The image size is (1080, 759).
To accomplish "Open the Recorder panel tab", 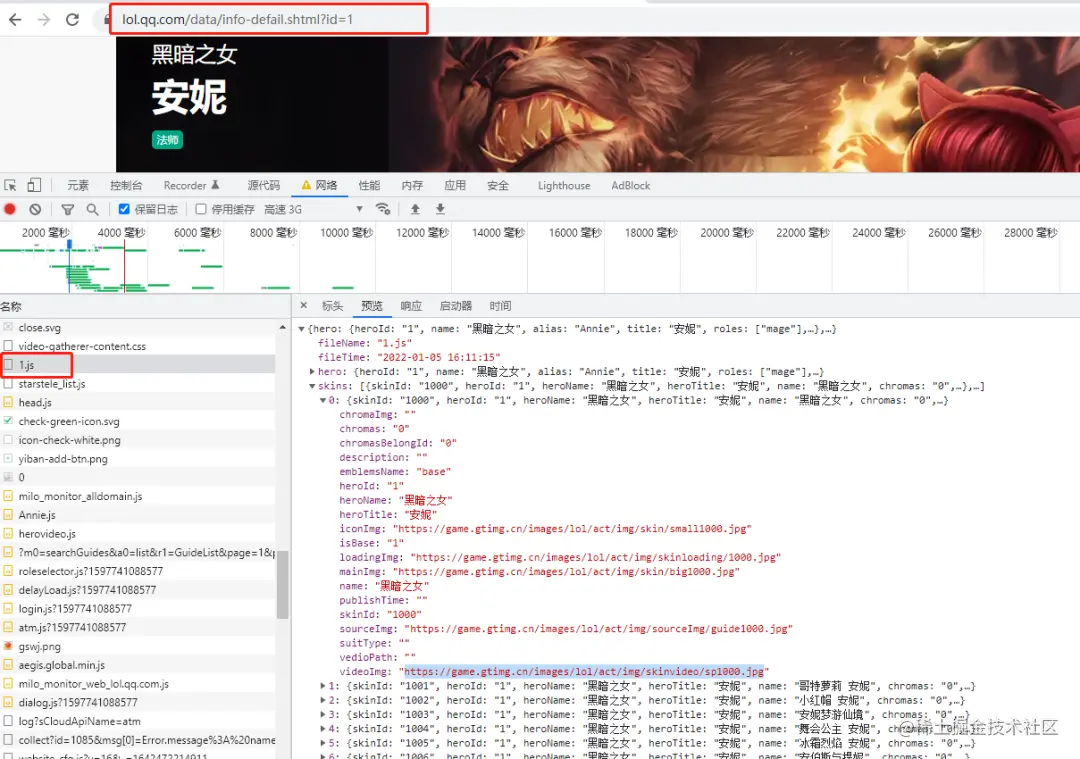I will 191,185.
